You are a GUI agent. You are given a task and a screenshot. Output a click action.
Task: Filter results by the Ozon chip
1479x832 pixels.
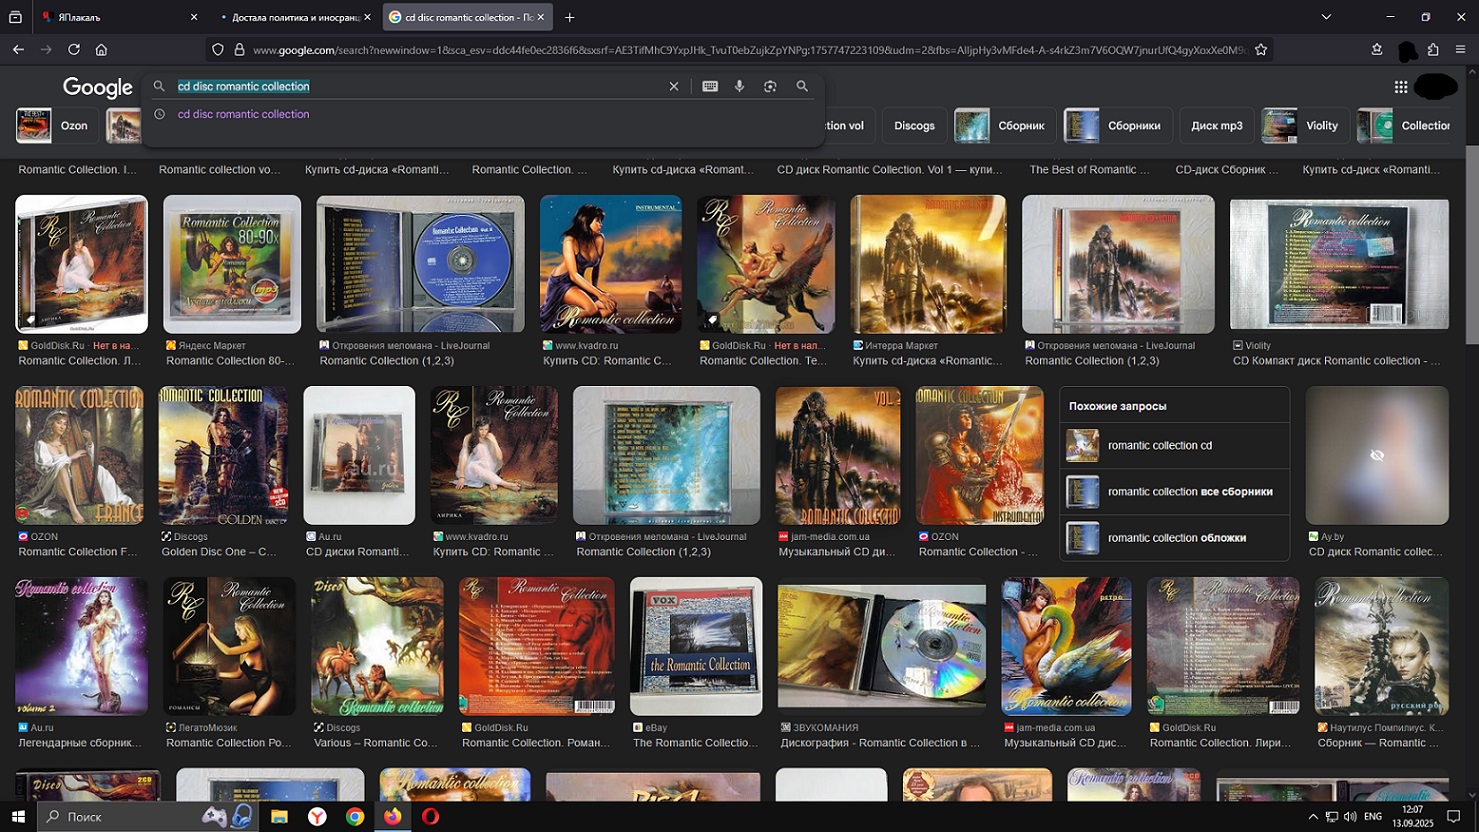pyautogui.click(x=56, y=125)
